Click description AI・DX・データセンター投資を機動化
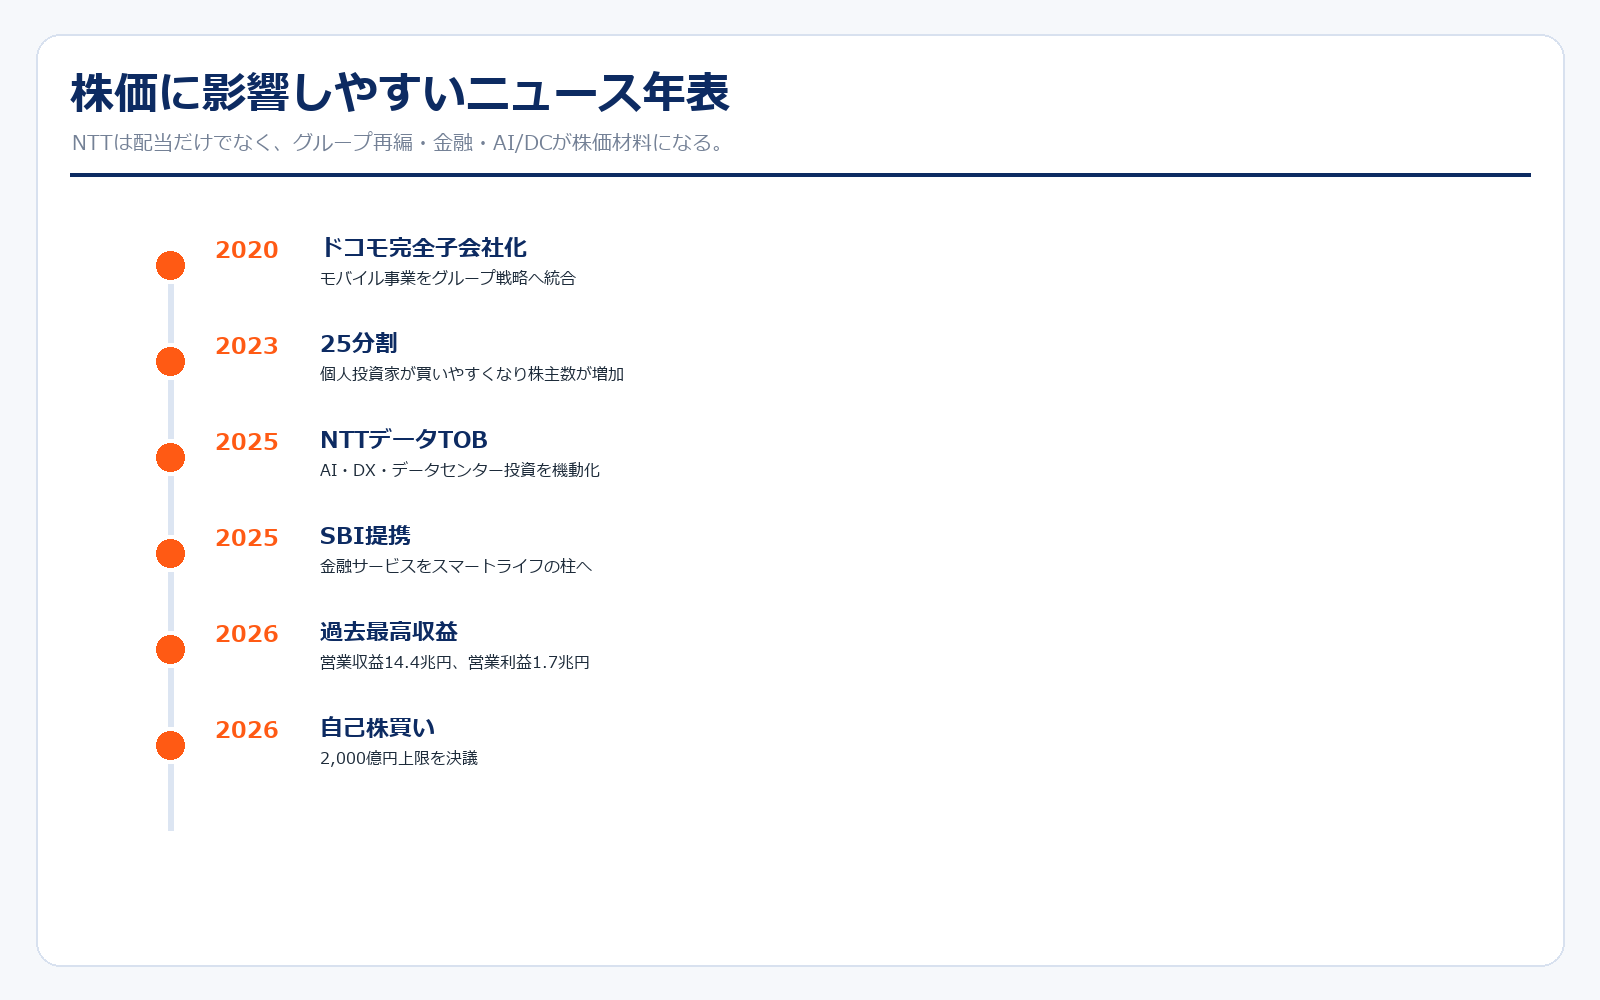Viewport: 1600px width, 1000px height. (460, 470)
